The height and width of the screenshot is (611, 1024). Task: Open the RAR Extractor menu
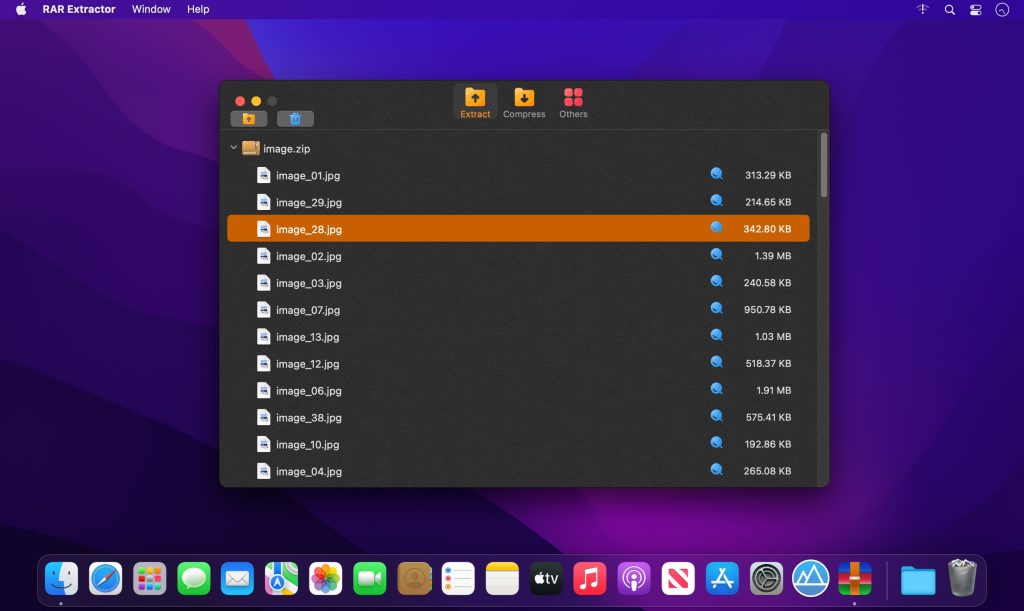[x=80, y=9]
